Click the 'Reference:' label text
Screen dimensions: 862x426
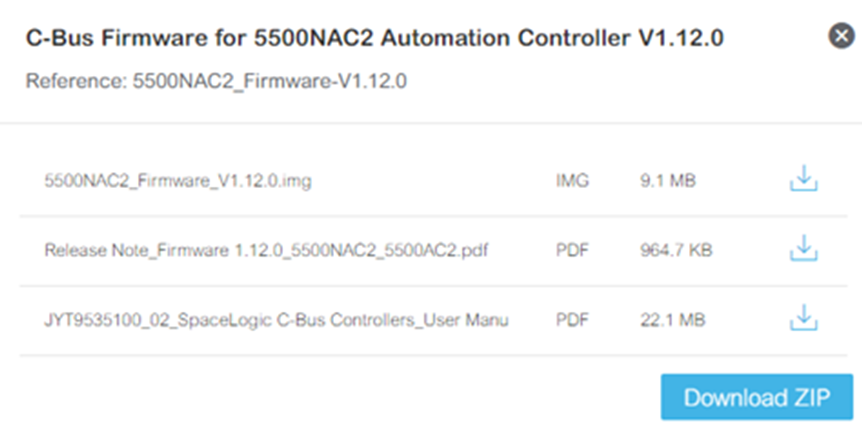76,81
